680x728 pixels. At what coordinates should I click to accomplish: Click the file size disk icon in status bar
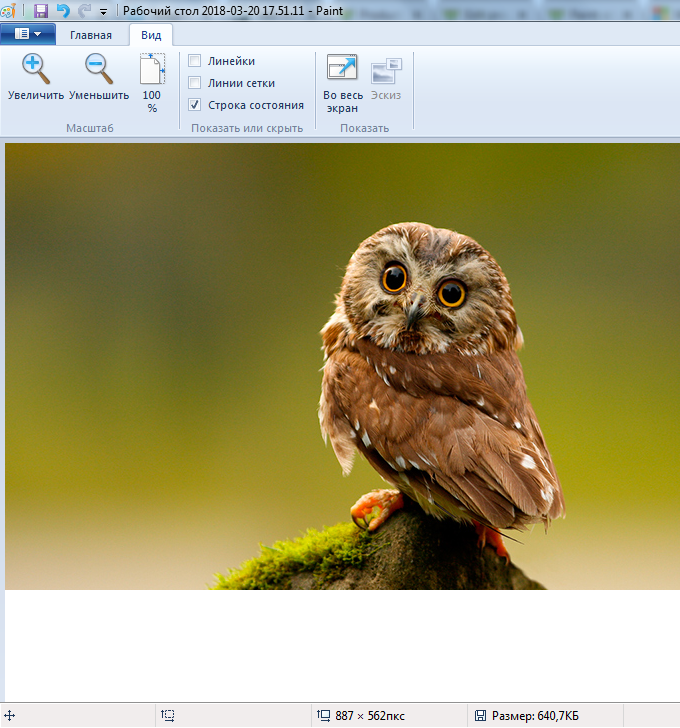click(480, 716)
